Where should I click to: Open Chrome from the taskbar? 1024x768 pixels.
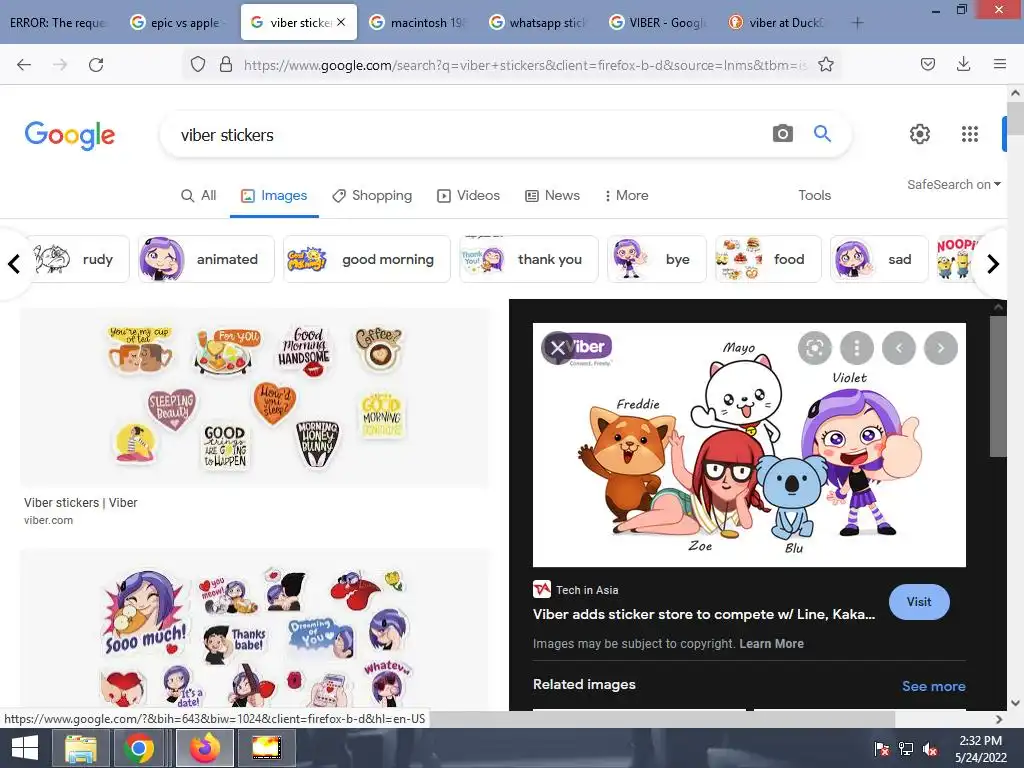pos(138,748)
